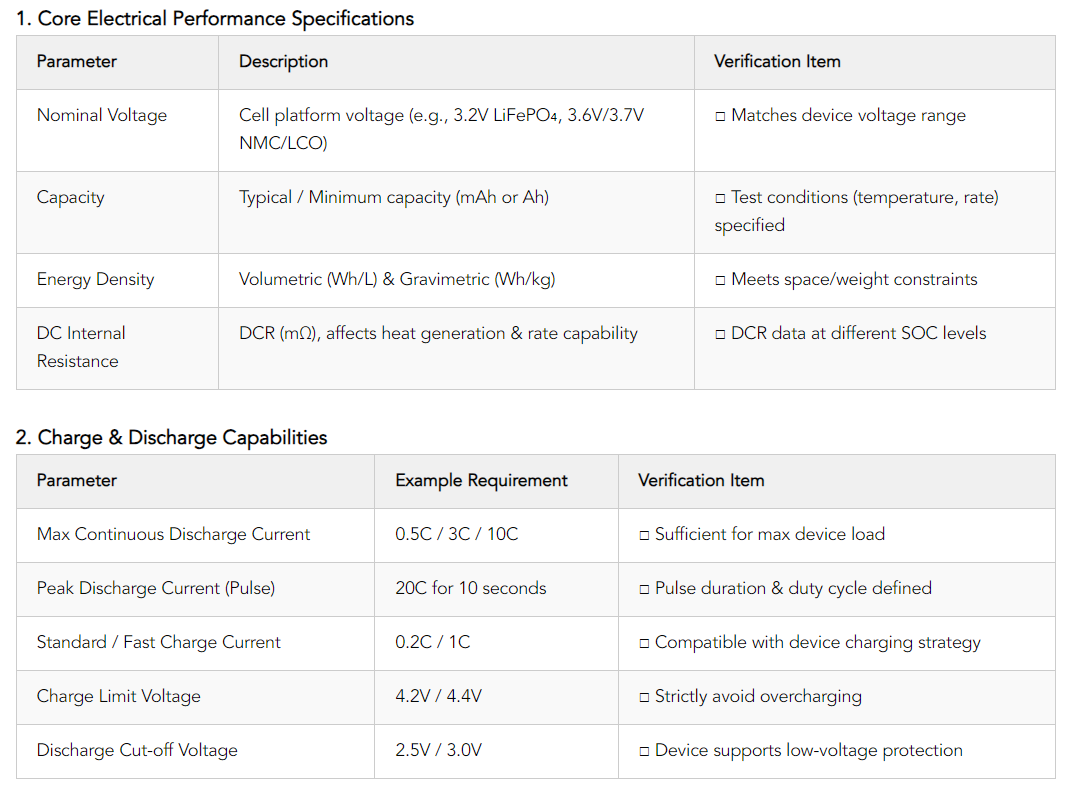Tick Pulse duration & duty cycle defined

click(644, 589)
